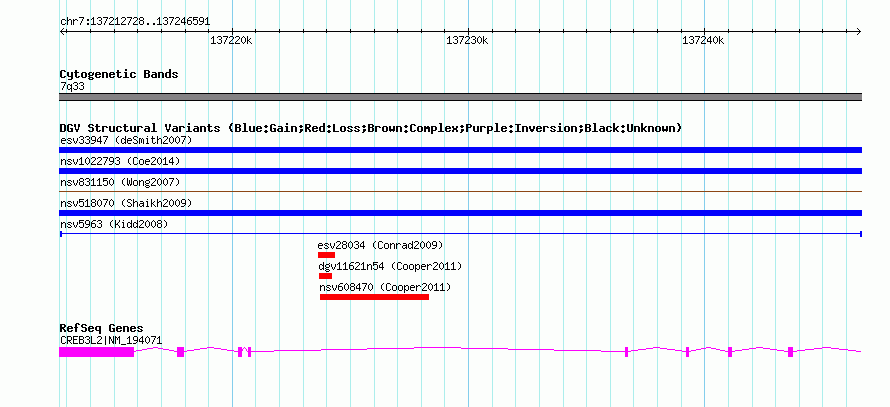
Task: Click the esv33947 (deSmith2007) blue gain bar
Action: coord(460,150)
